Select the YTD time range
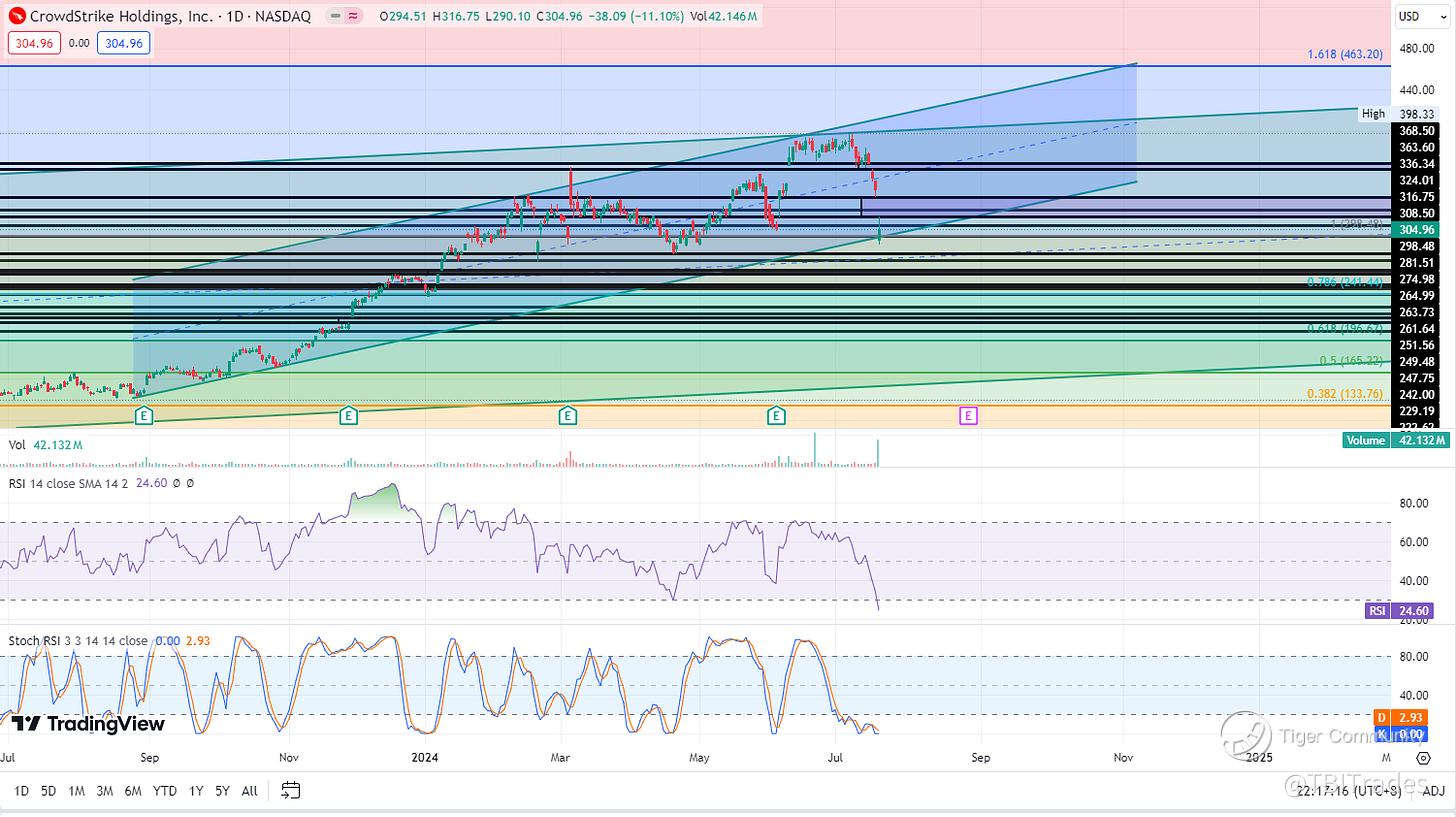Screen dimensions: 1456x817 (x=164, y=791)
